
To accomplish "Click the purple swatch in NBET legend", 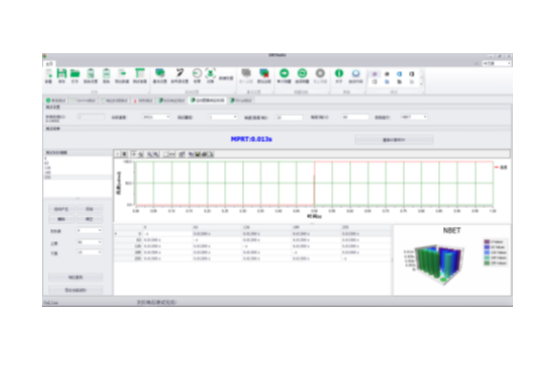I will click(x=487, y=242).
